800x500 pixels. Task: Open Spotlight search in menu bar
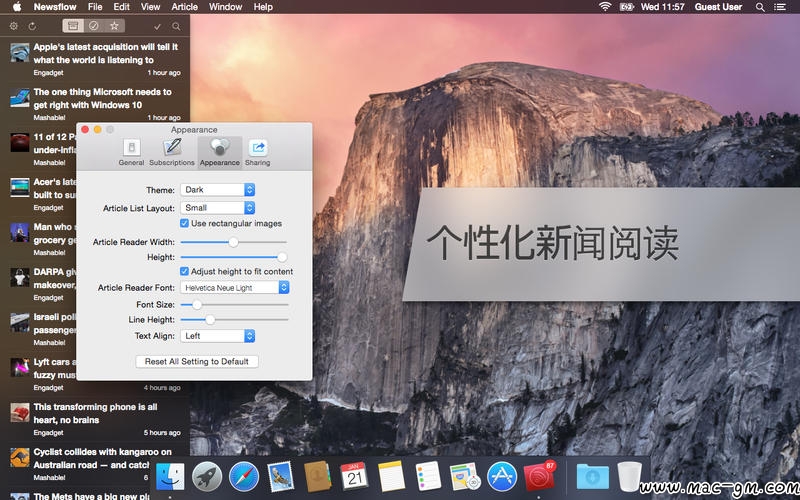[760, 7]
